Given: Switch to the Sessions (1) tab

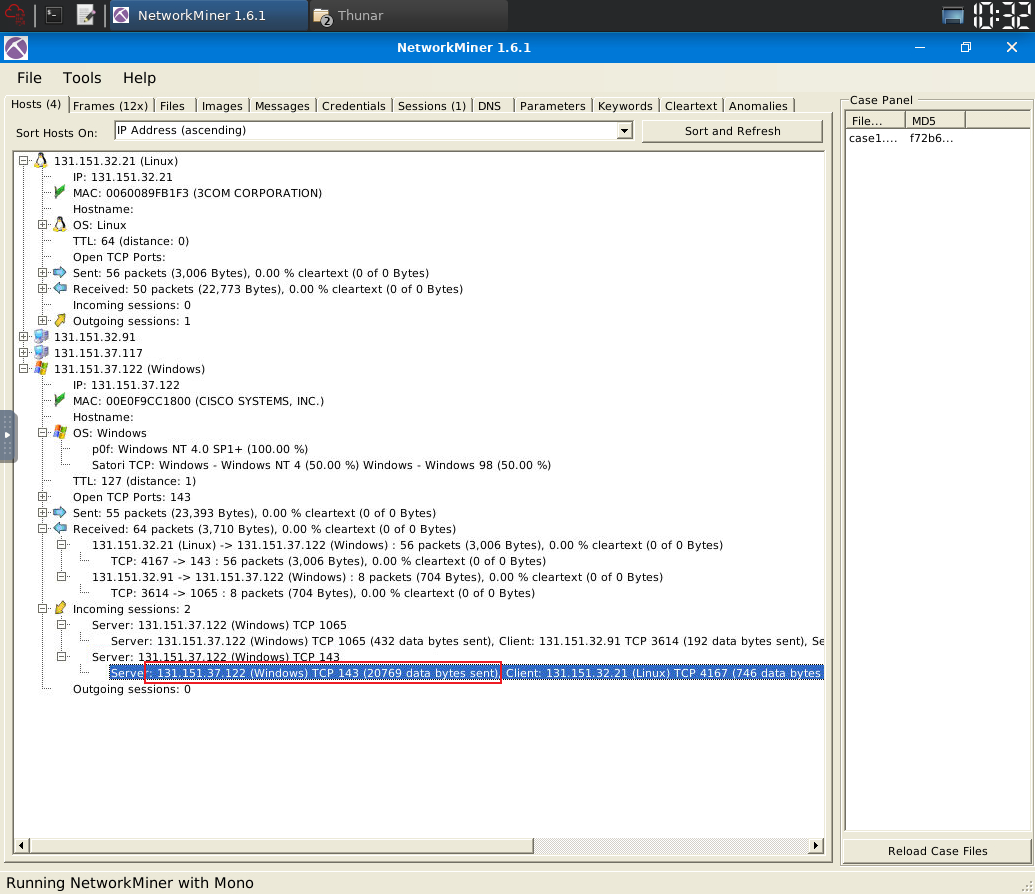Looking at the screenshot, I should pos(432,106).
